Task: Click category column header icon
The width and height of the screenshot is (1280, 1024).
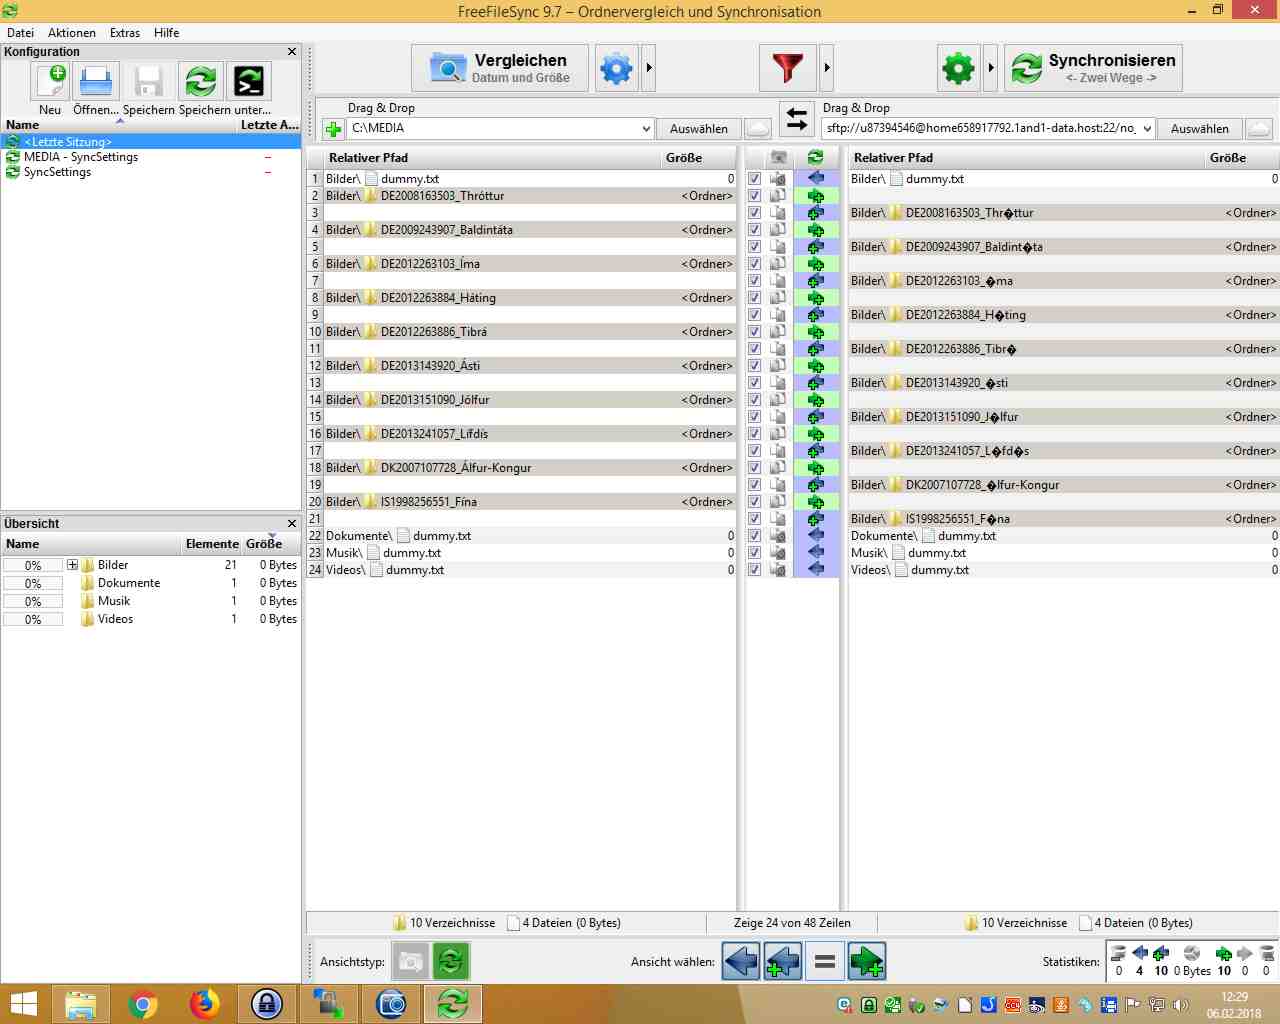Action: point(779,158)
